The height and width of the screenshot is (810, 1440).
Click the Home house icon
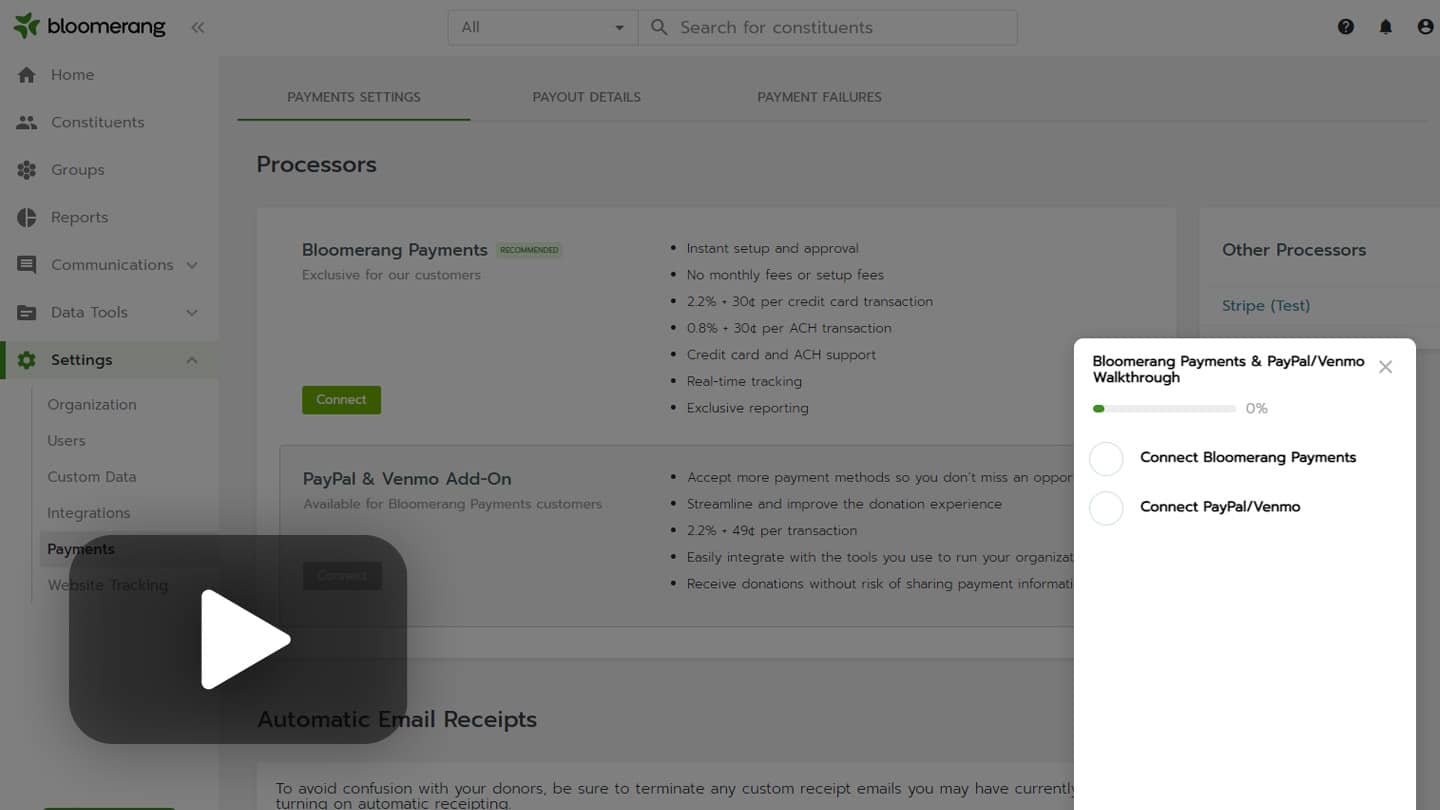click(x=27, y=75)
